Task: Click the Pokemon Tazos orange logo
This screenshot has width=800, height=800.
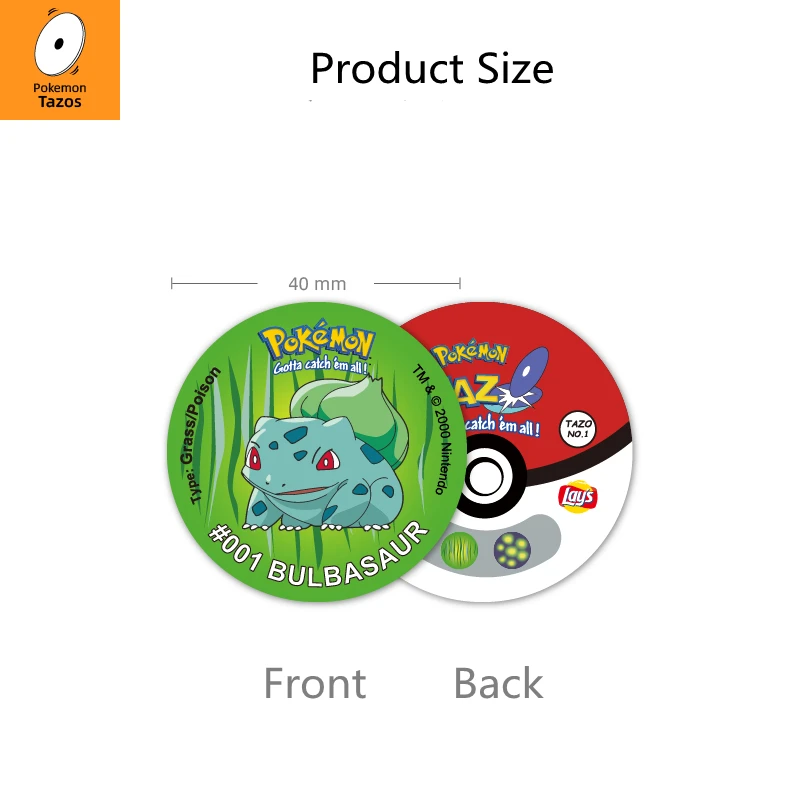Action: [x=60, y=60]
